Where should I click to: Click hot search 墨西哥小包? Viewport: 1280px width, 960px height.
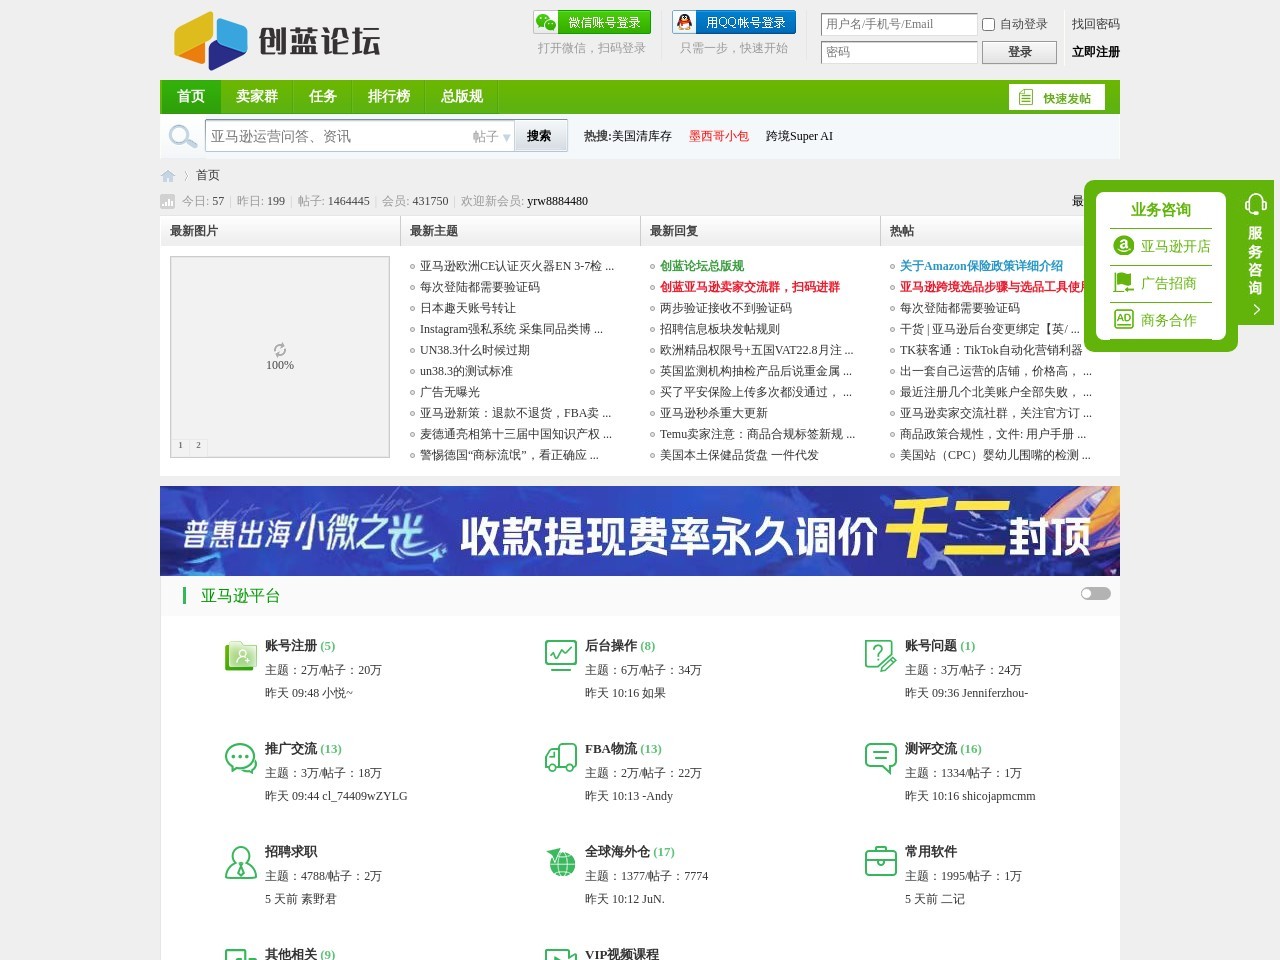tap(719, 136)
